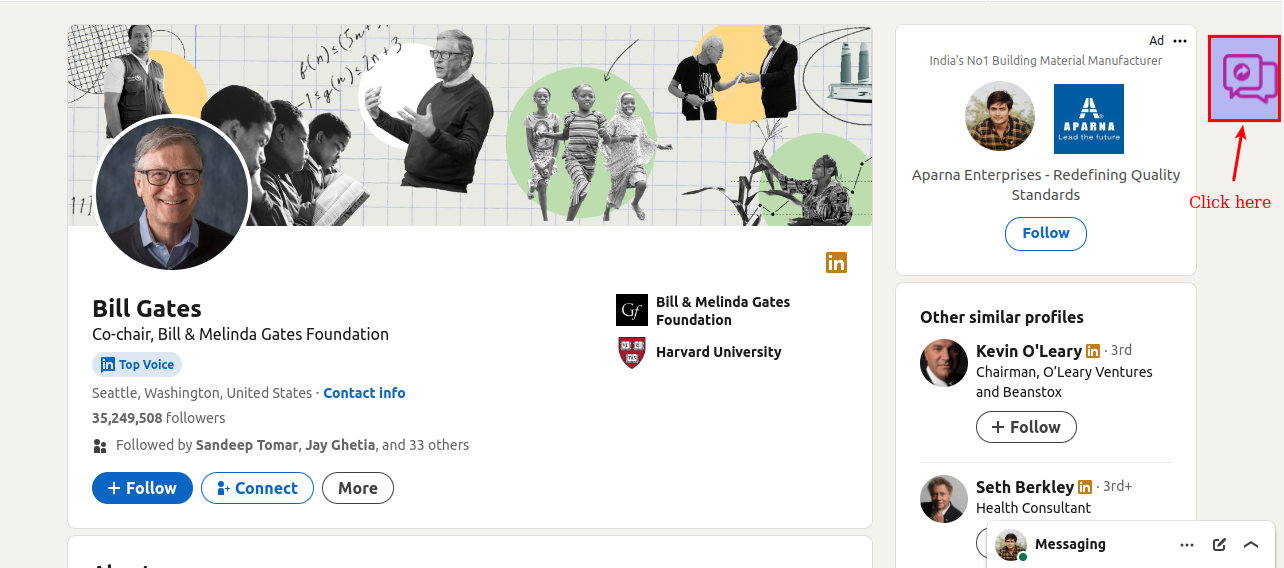Follow Kevin O'Leary

tap(1026, 427)
